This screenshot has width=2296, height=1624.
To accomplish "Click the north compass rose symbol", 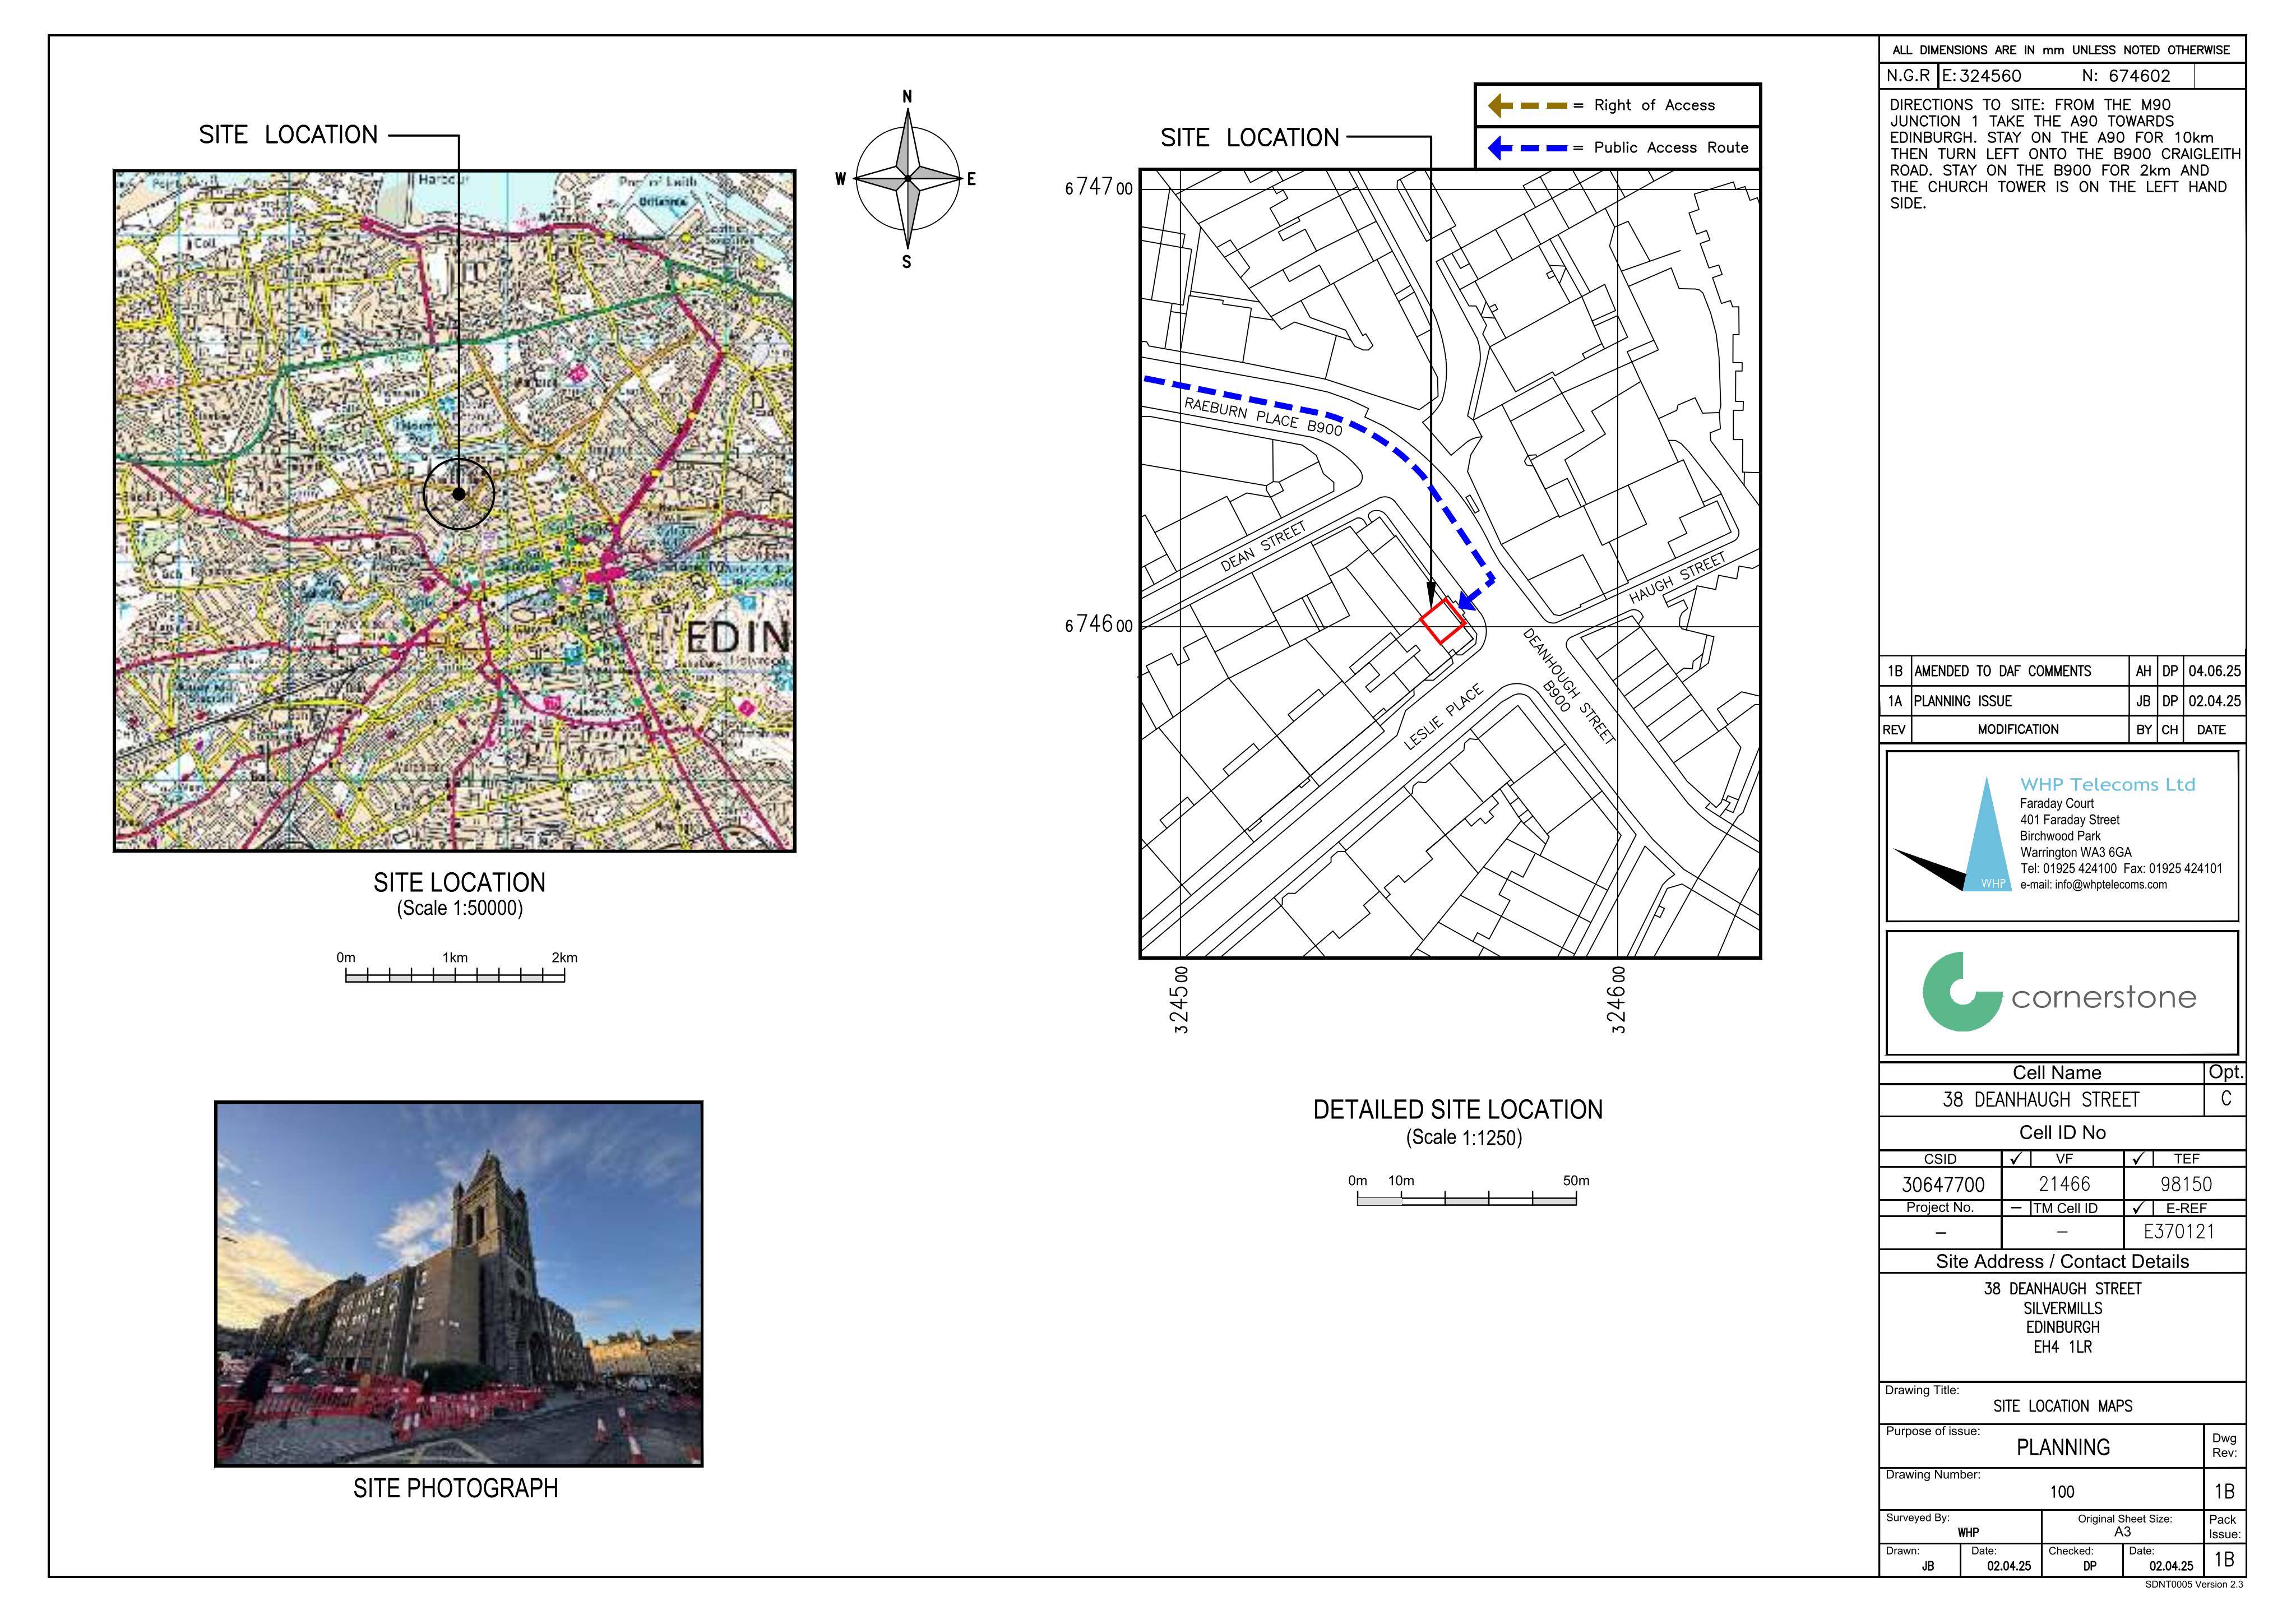I will coord(907,179).
